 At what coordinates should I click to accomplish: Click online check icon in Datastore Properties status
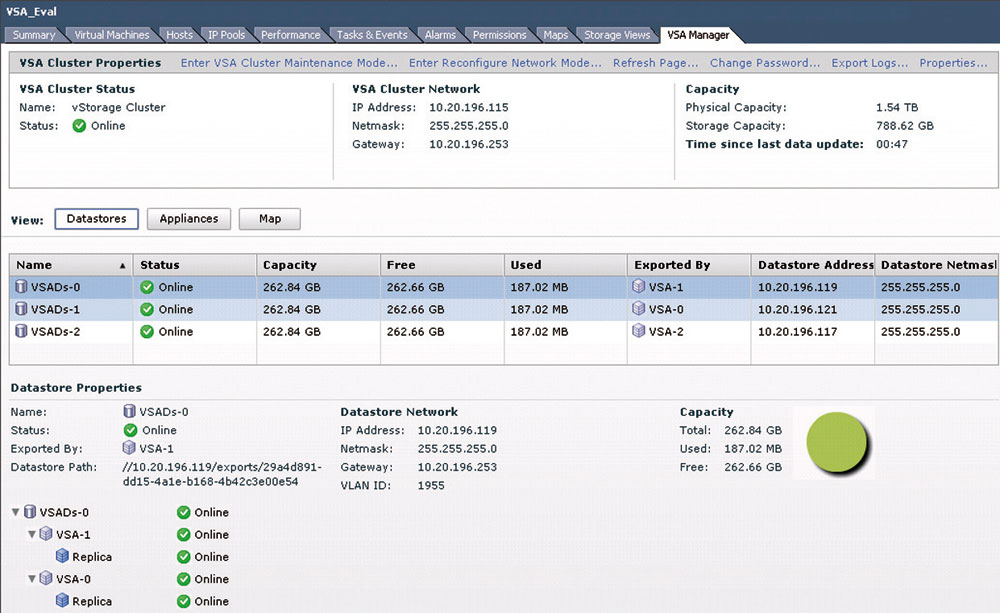[131, 430]
